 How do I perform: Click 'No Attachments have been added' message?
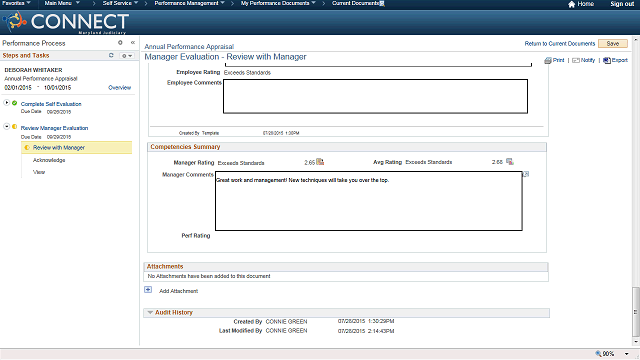[x=209, y=276]
